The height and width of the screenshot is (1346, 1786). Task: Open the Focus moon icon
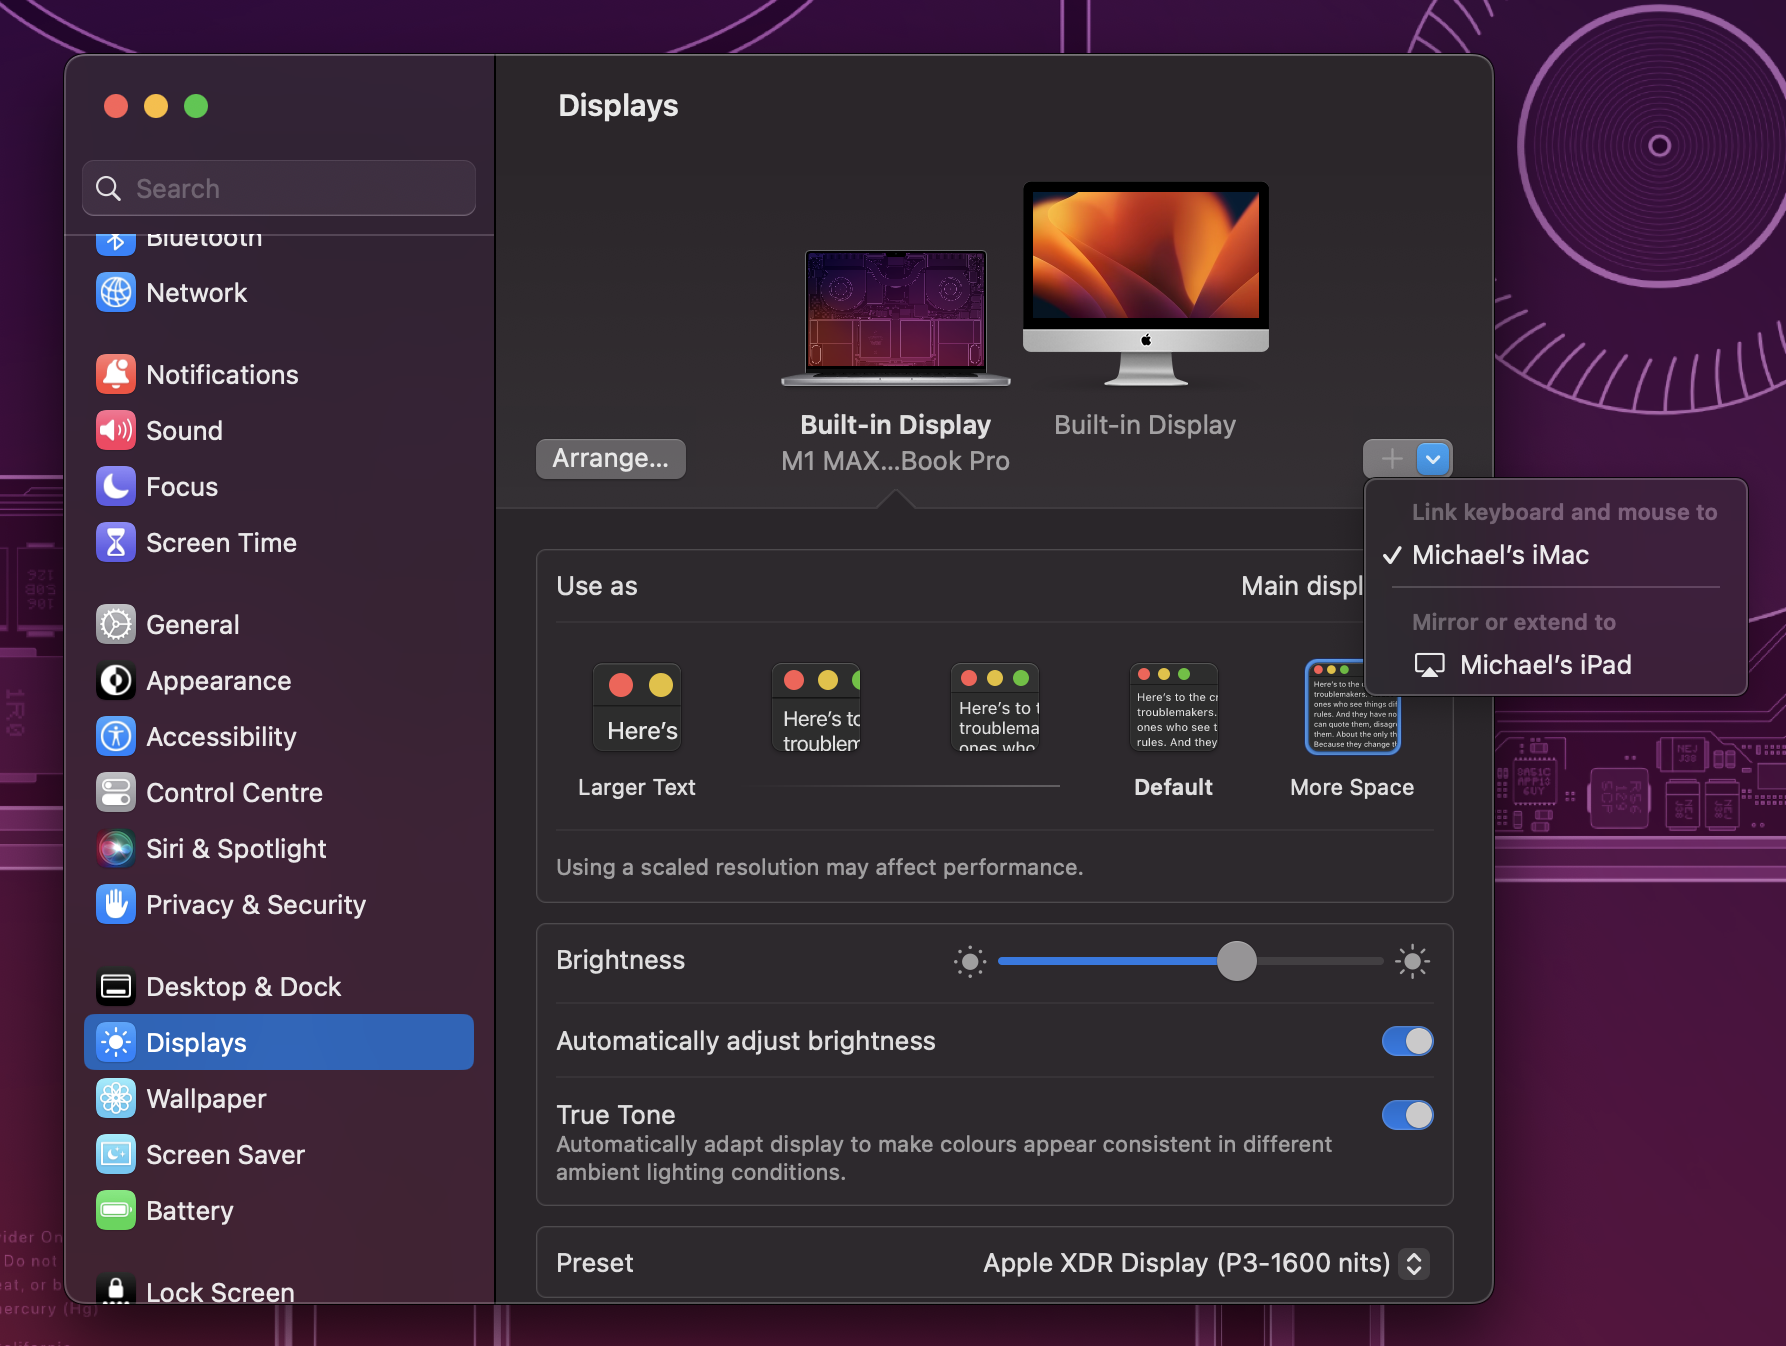(116, 486)
